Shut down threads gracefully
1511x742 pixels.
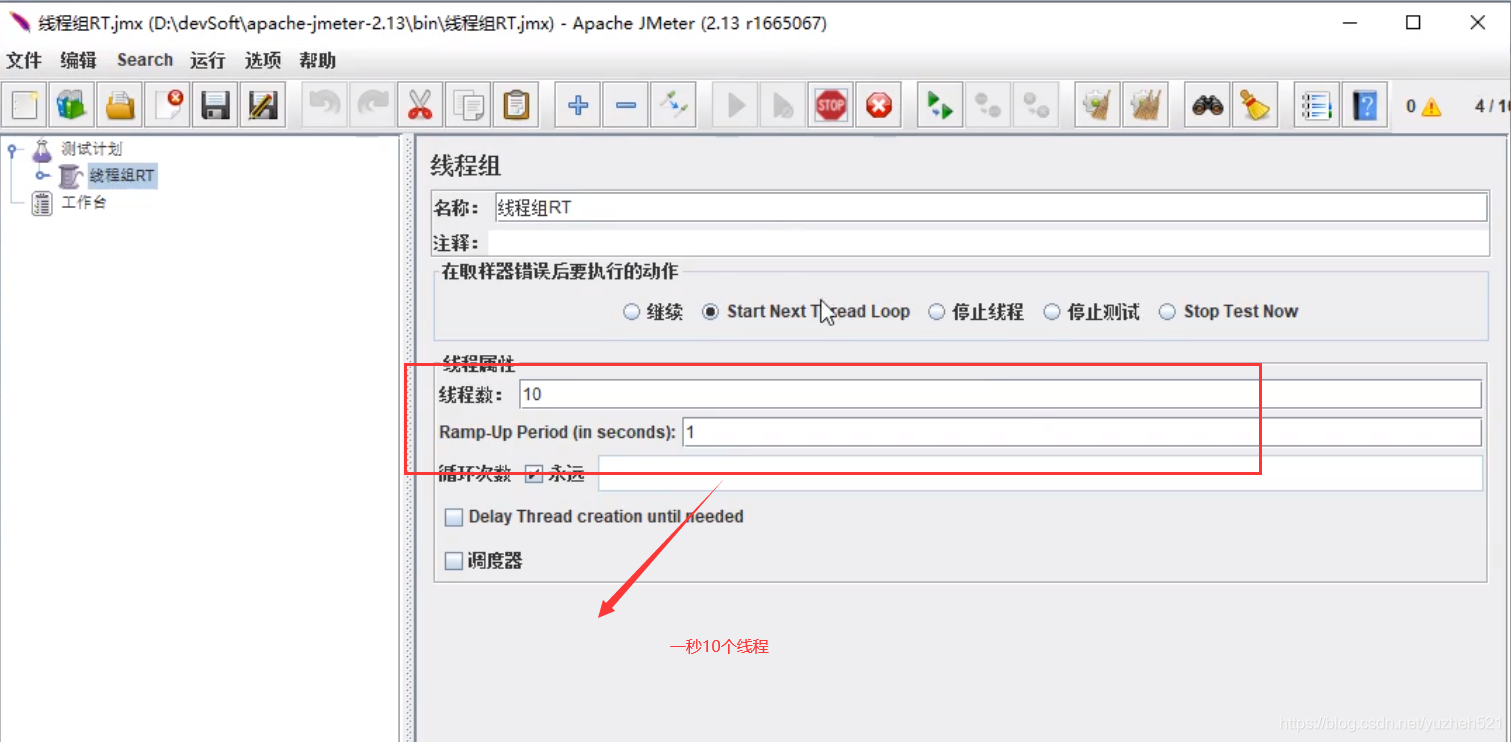[x=879, y=104]
